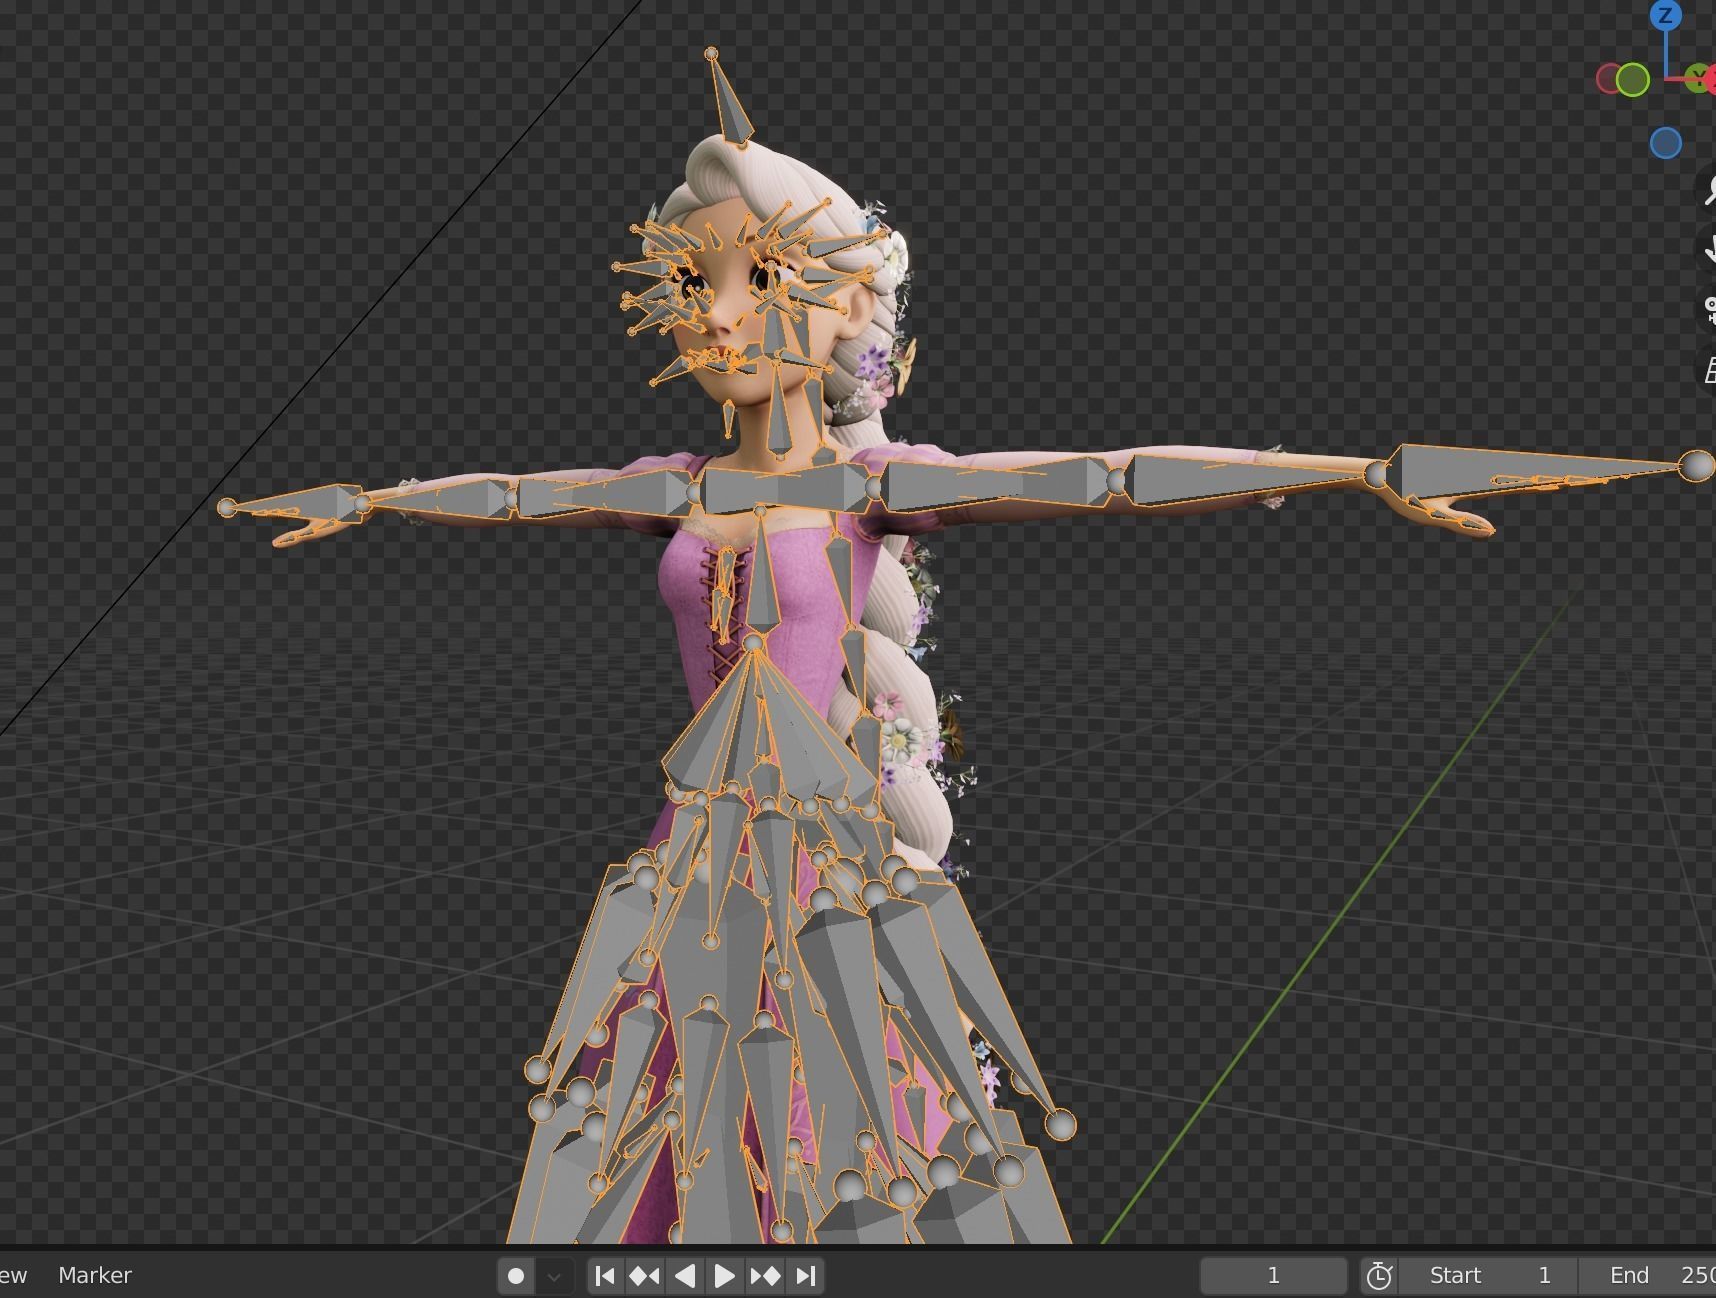This screenshot has height=1298, width=1716.
Task: Click the bottom -Z sphere of the gizmo
Action: point(1666,142)
